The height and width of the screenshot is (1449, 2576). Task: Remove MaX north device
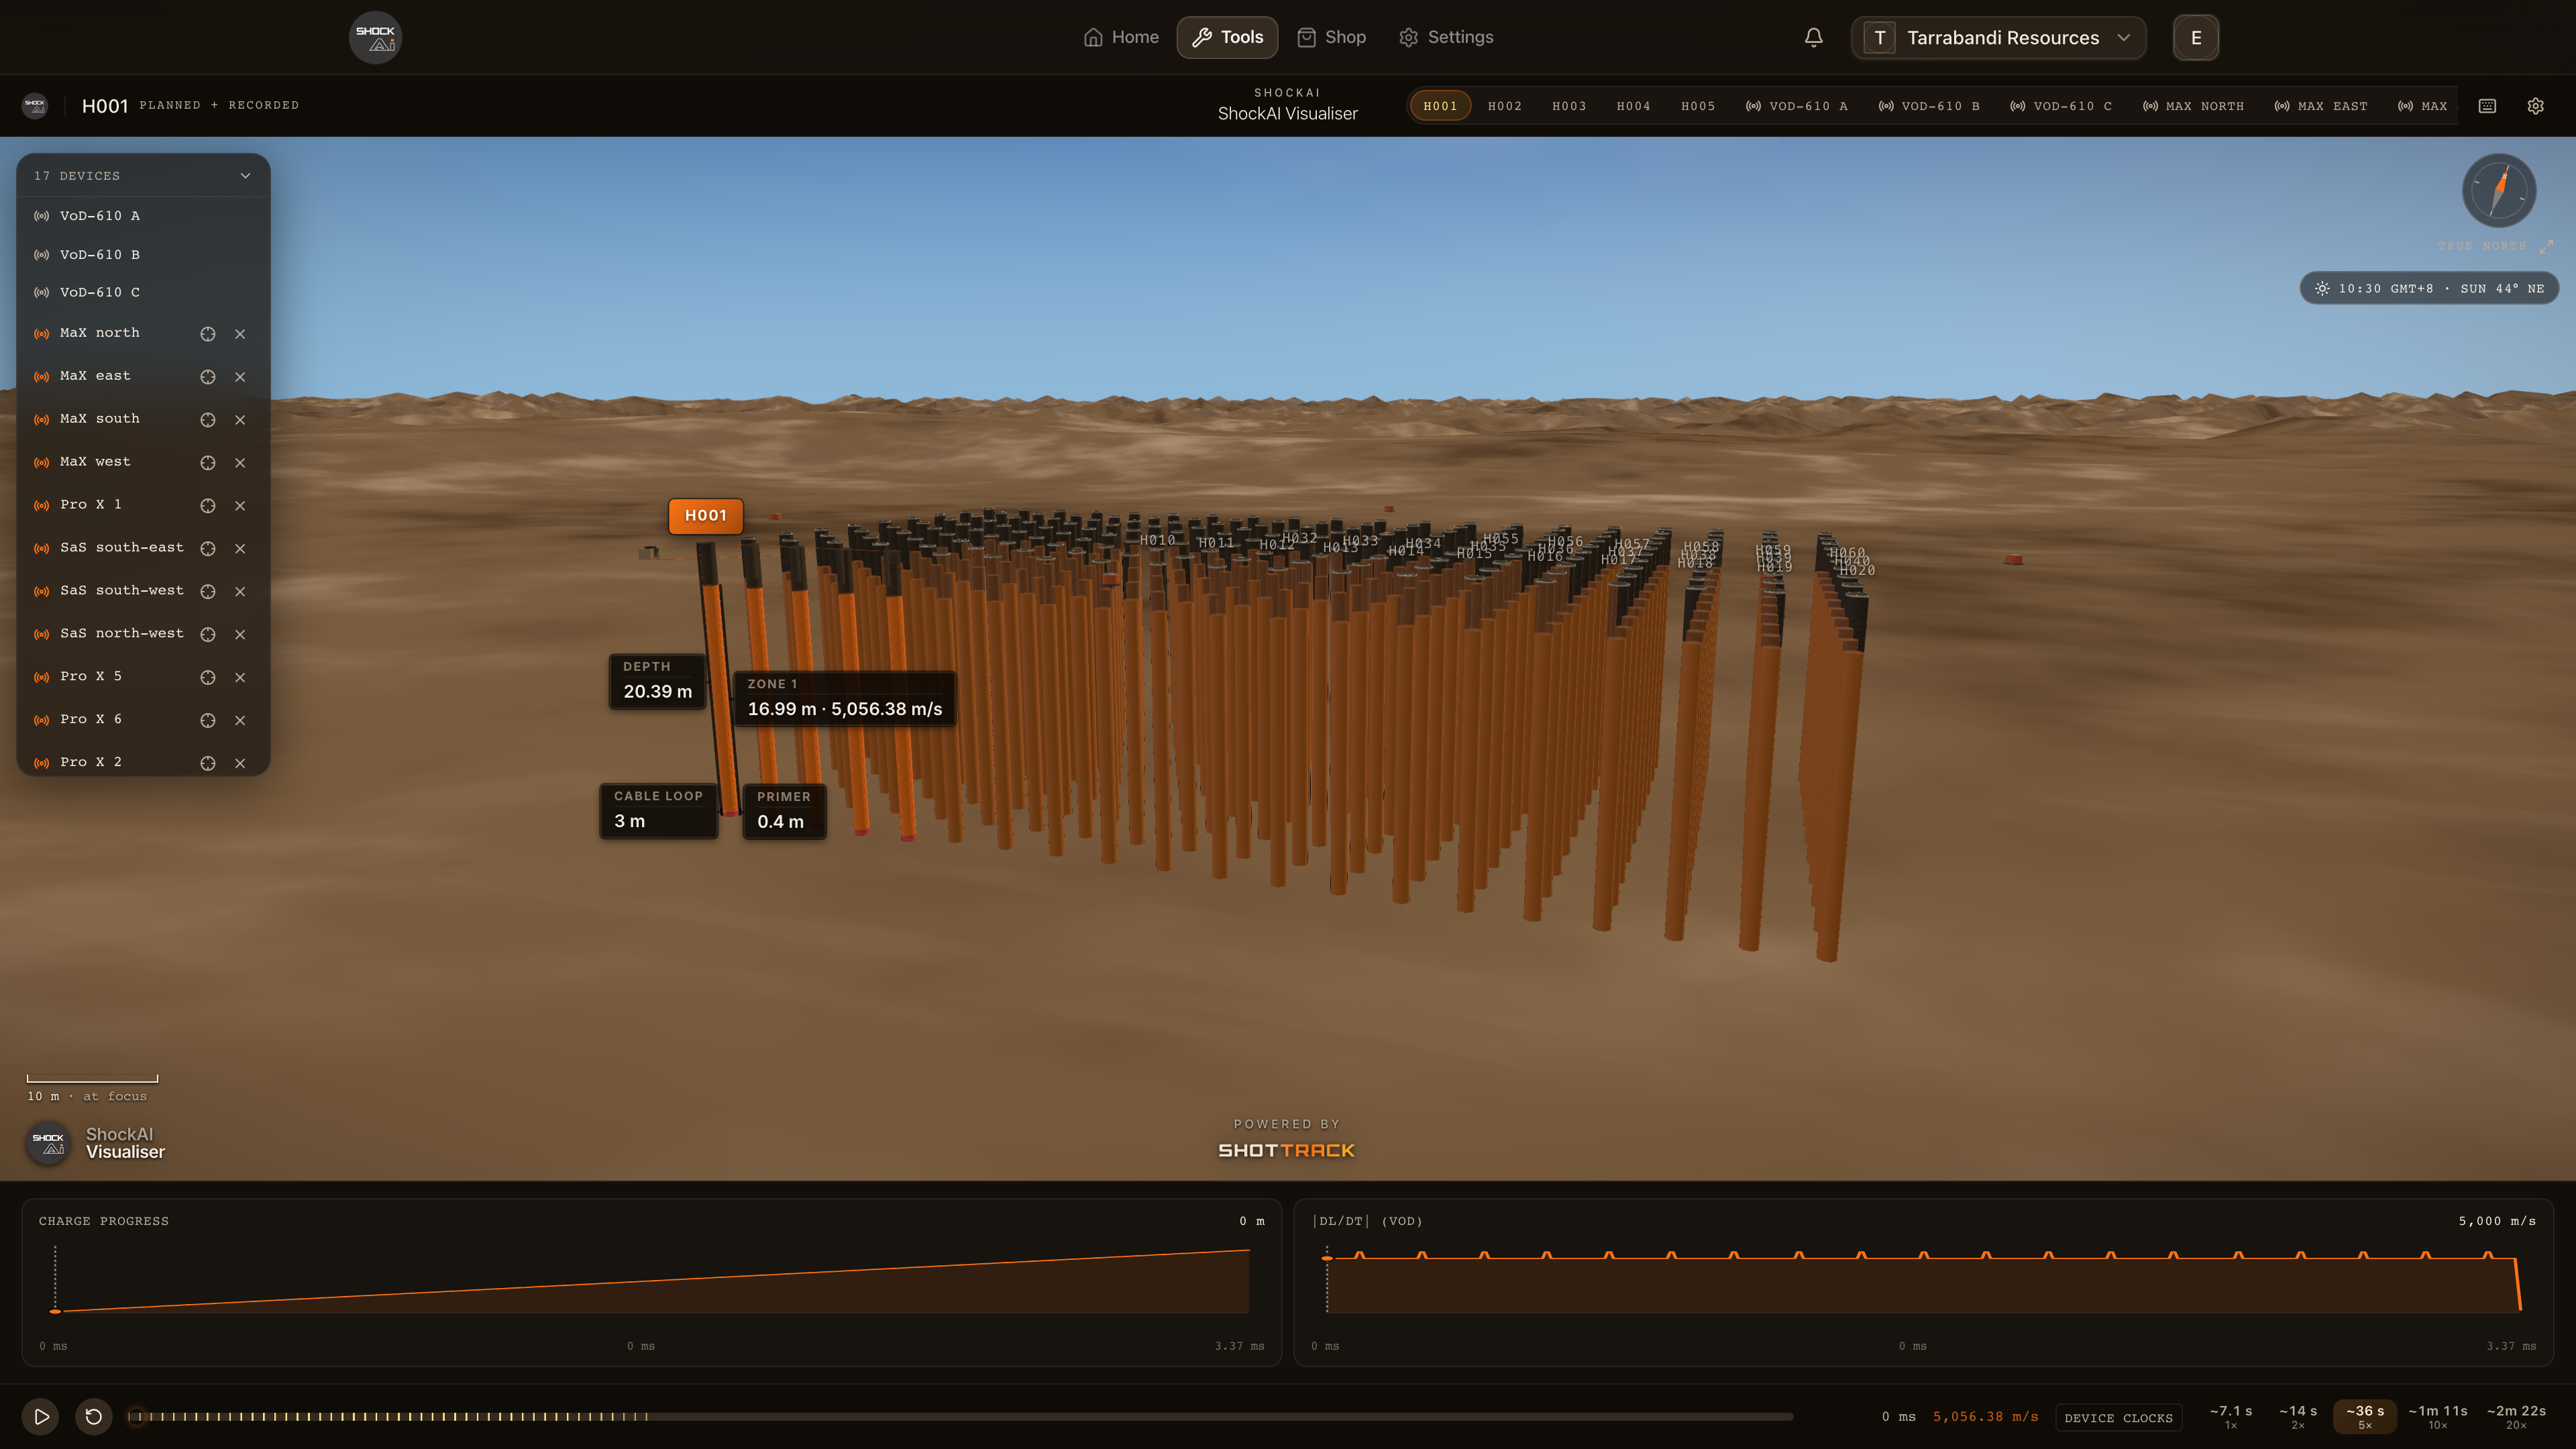(x=240, y=334)
